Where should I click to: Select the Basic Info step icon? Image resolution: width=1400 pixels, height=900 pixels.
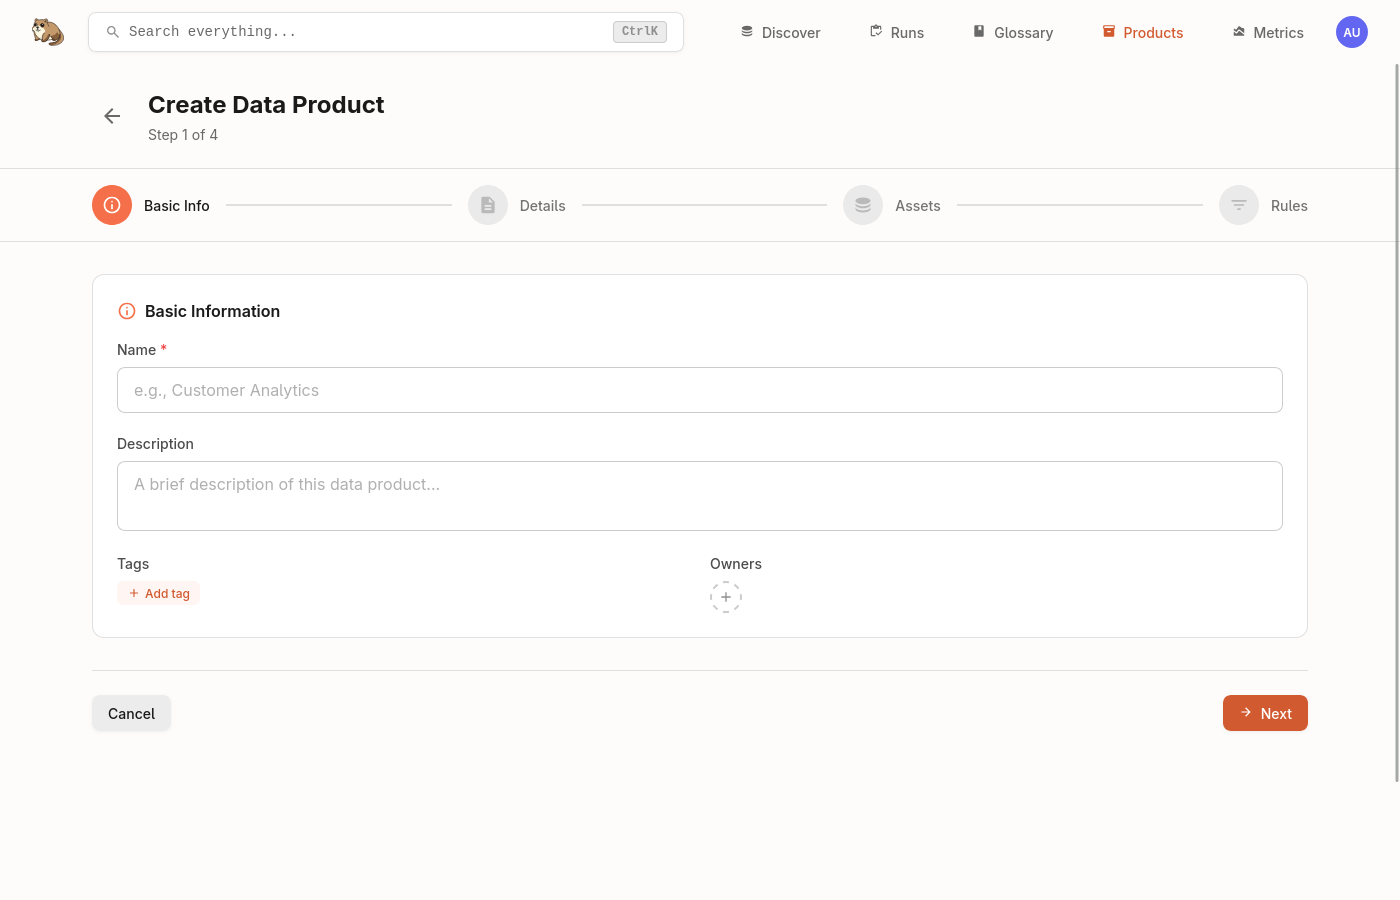coord(112,205)
